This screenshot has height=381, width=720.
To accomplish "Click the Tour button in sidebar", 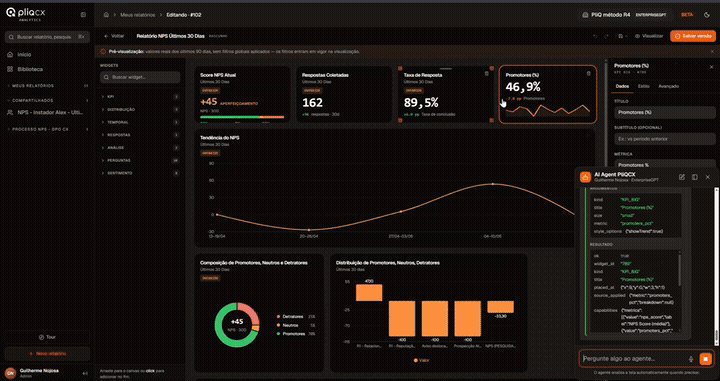I will coord(47,337).
